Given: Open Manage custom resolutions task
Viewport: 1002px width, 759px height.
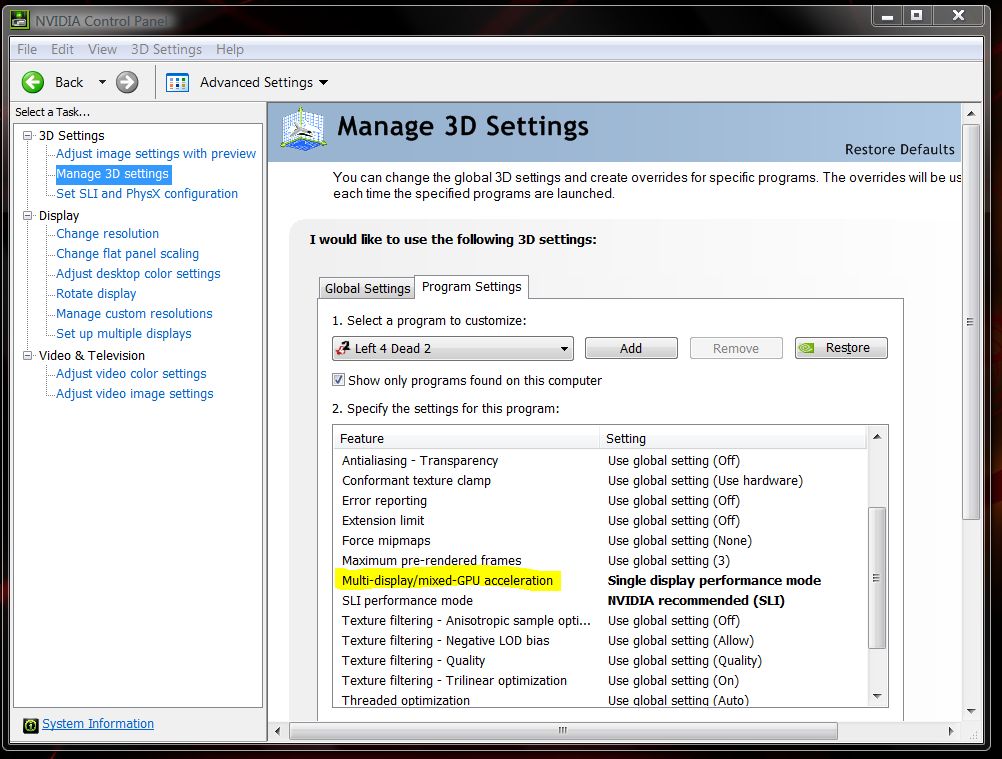Looking at the screenshot, I should (134, 314).
